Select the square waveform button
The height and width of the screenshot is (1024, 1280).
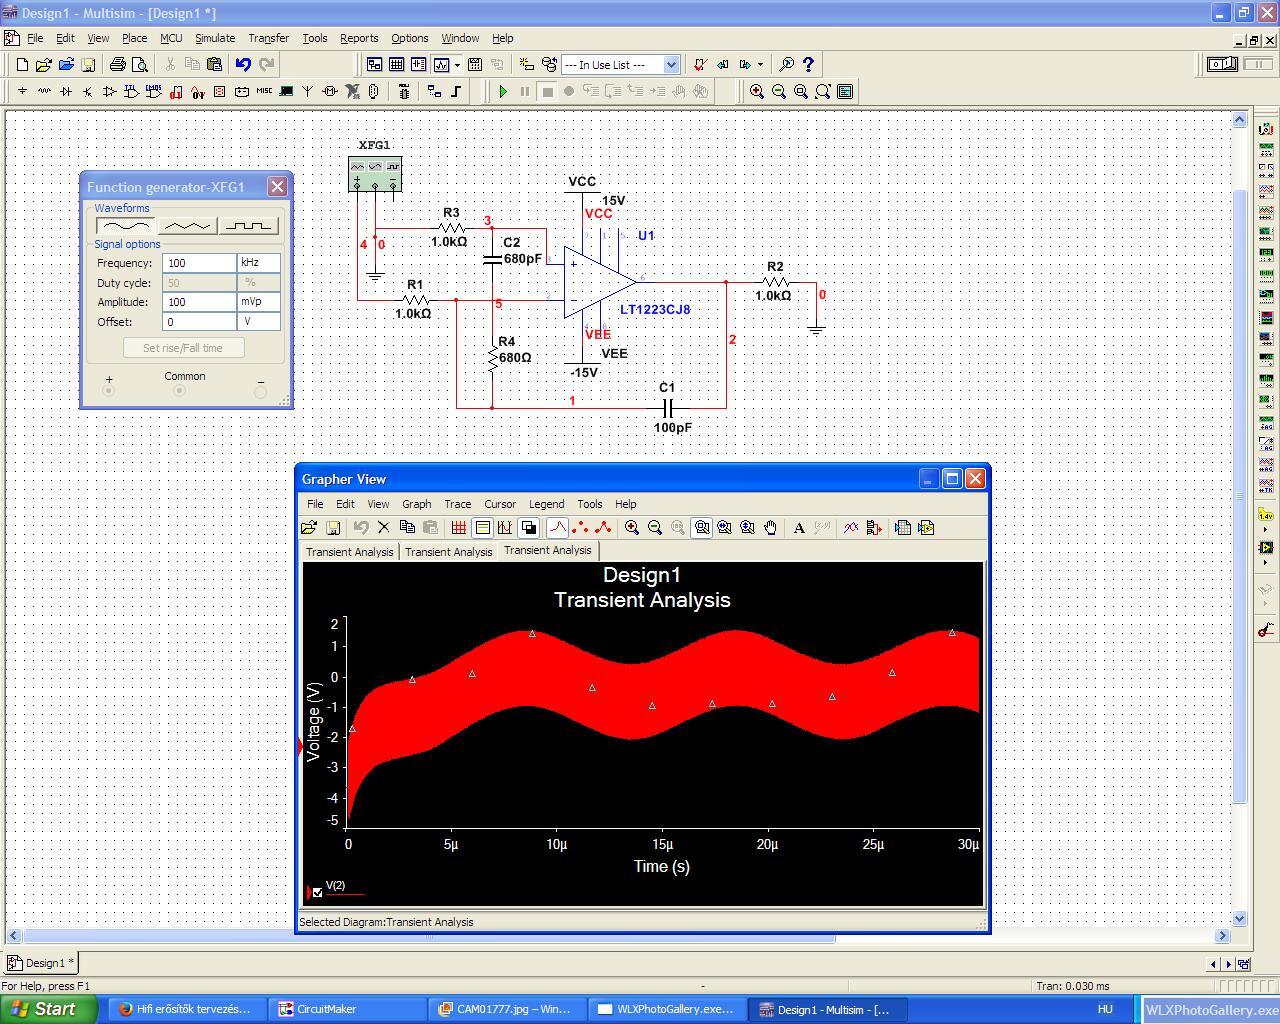248,225
